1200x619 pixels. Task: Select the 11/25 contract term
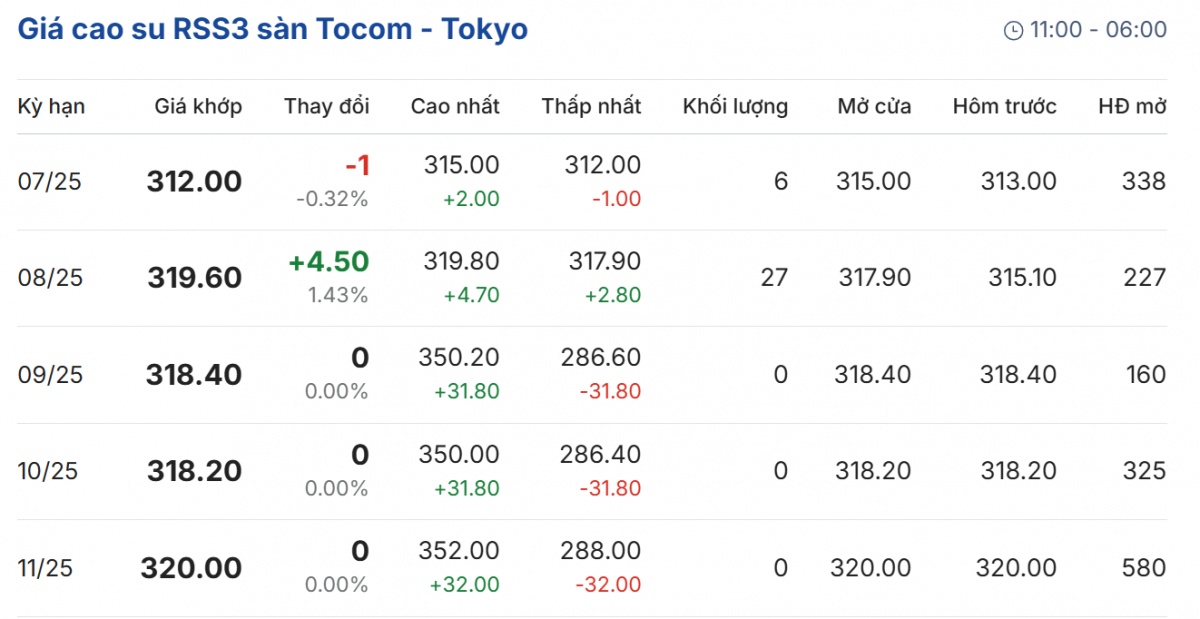(46, 568)
